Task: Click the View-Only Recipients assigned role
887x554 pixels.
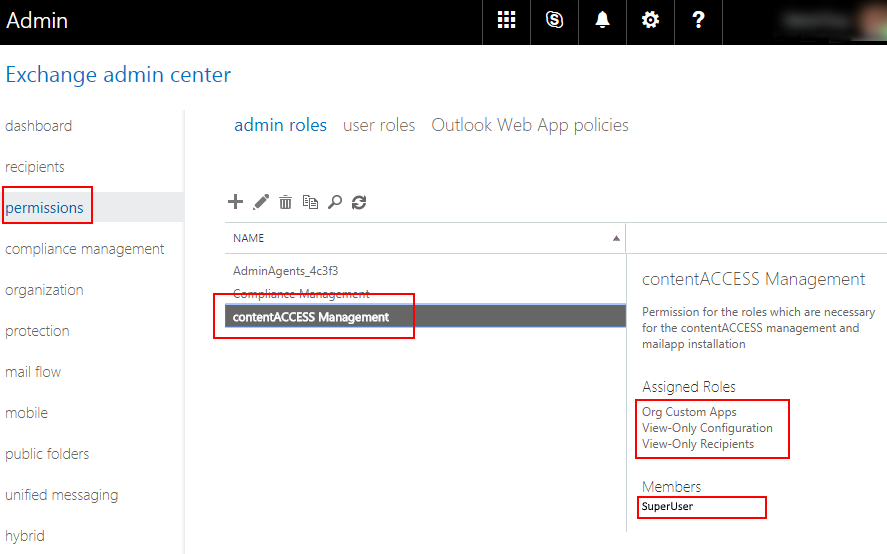Action: pyautogui.click(x=698, y=444)
